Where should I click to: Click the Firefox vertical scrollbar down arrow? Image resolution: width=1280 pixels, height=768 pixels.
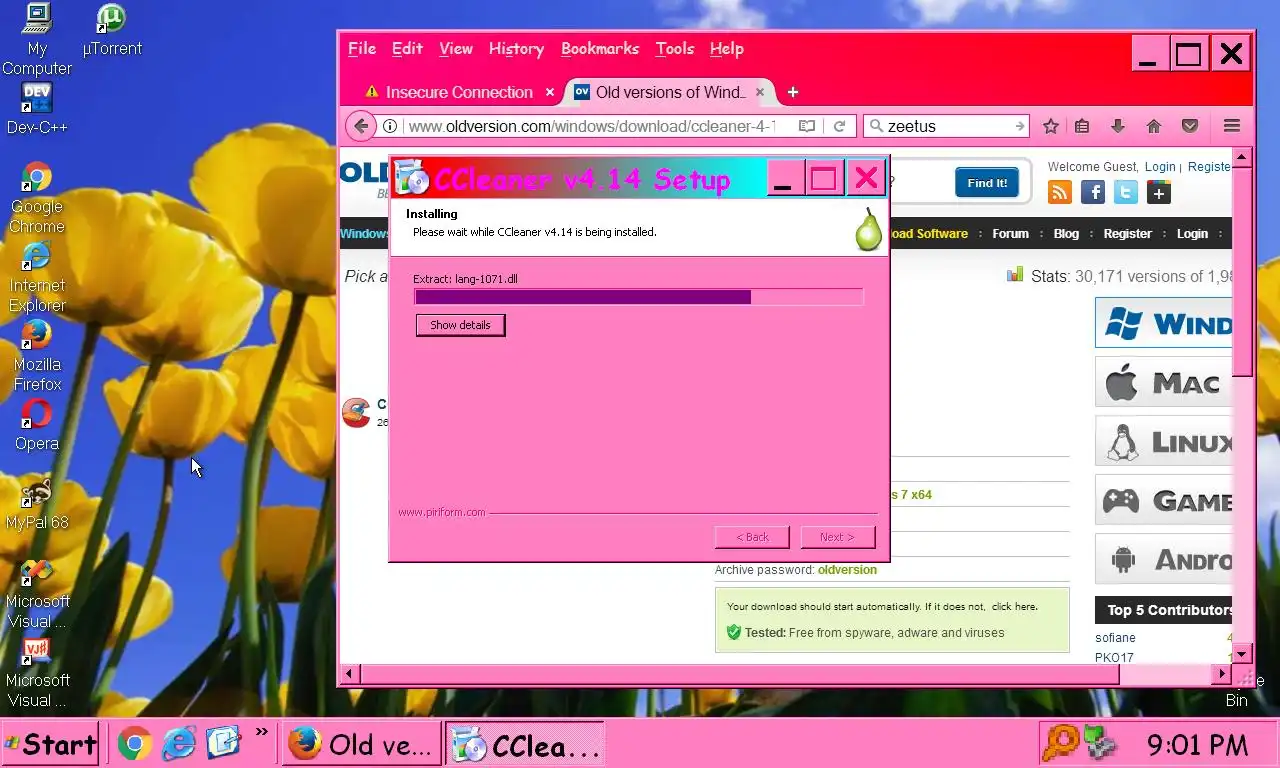tap(1242, 654)
